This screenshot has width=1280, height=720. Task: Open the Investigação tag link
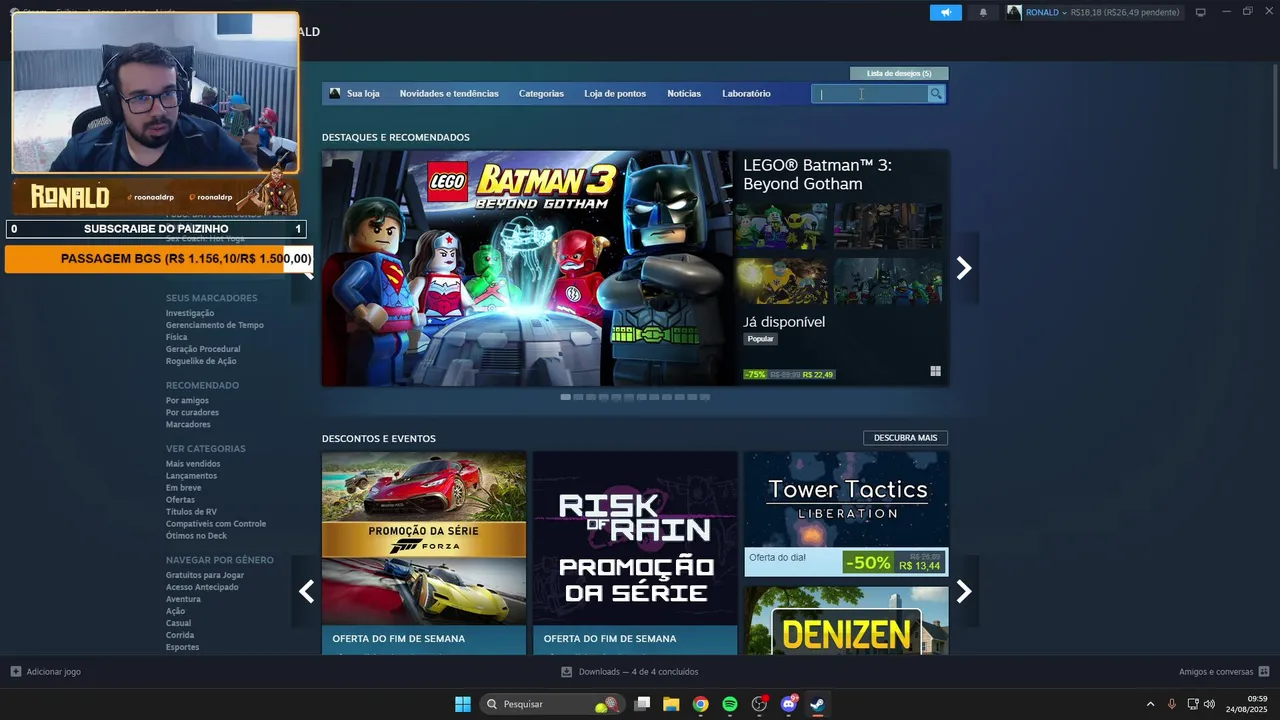point(190,313)
